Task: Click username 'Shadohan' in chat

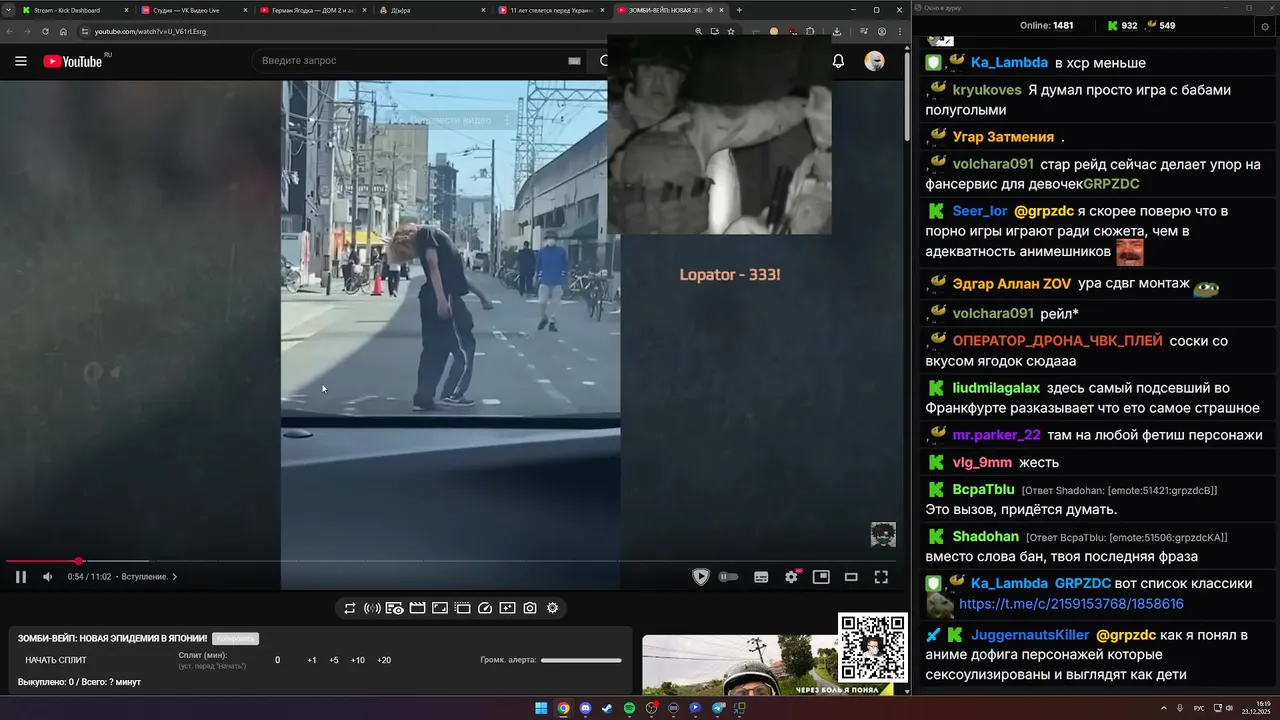Action: (985, 537)
